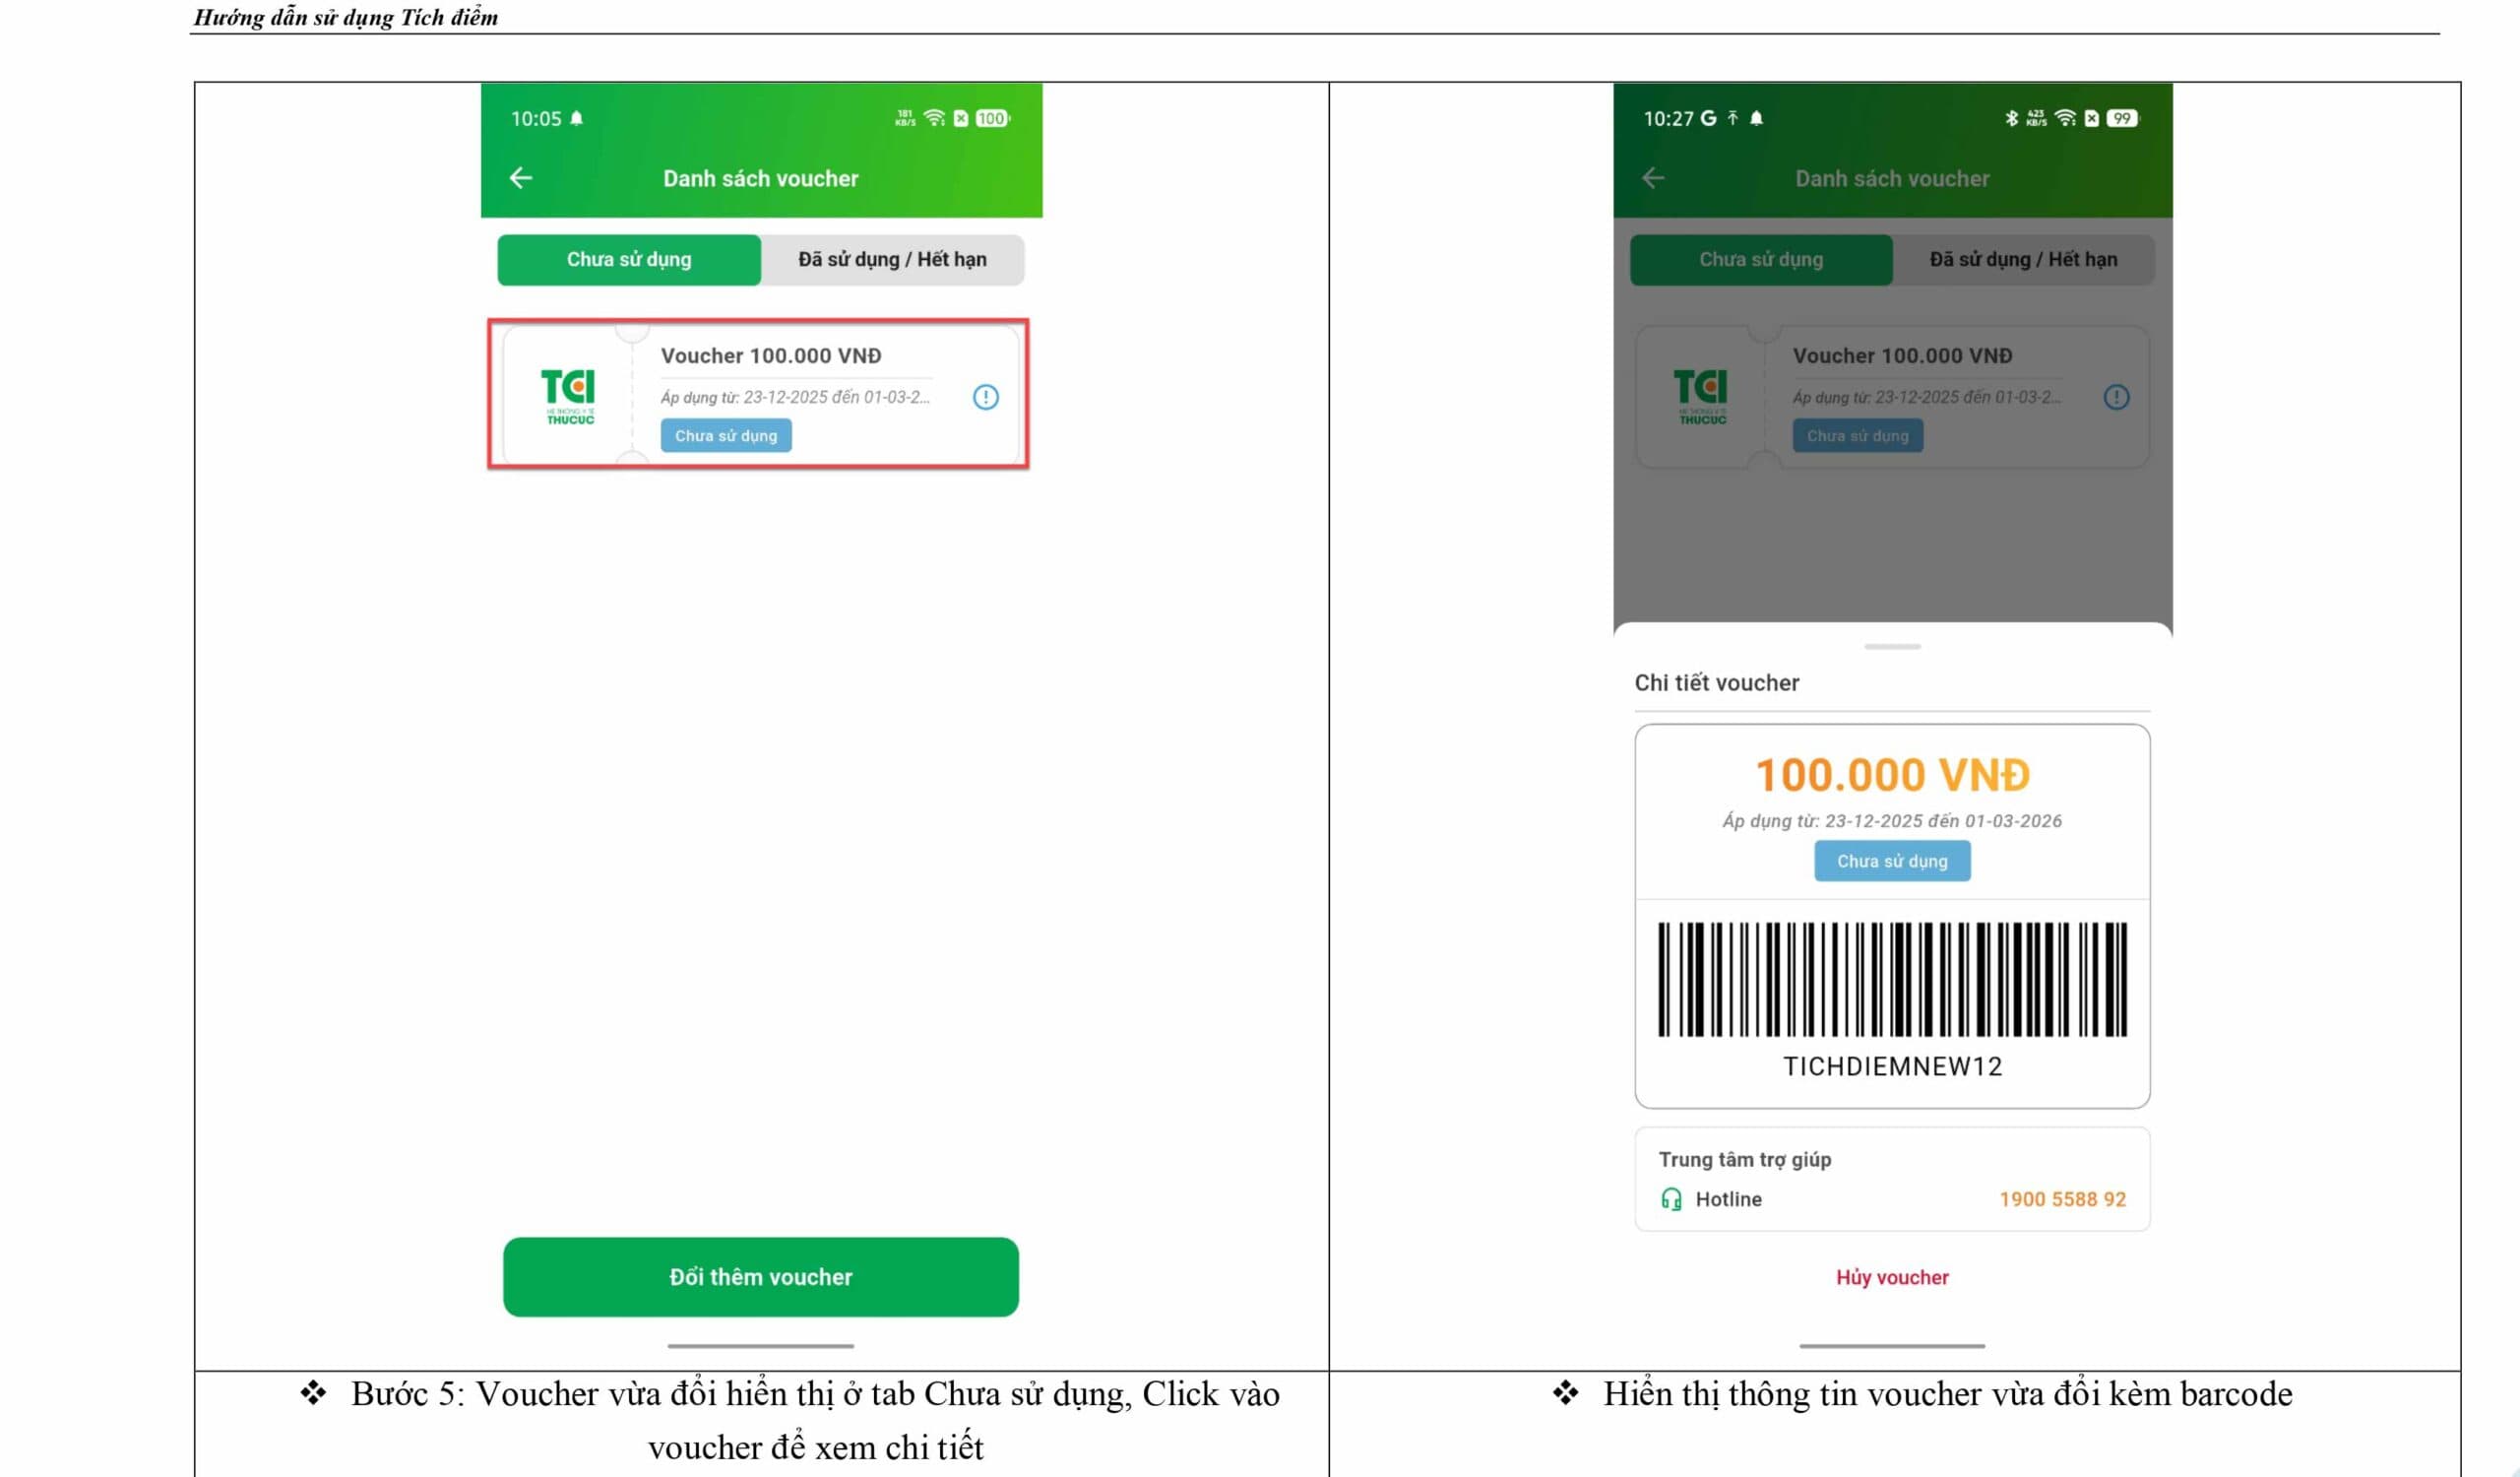Click the back arrow on right voucher screen
The image size is (2520, 1477).
[x=1654, y=178]
